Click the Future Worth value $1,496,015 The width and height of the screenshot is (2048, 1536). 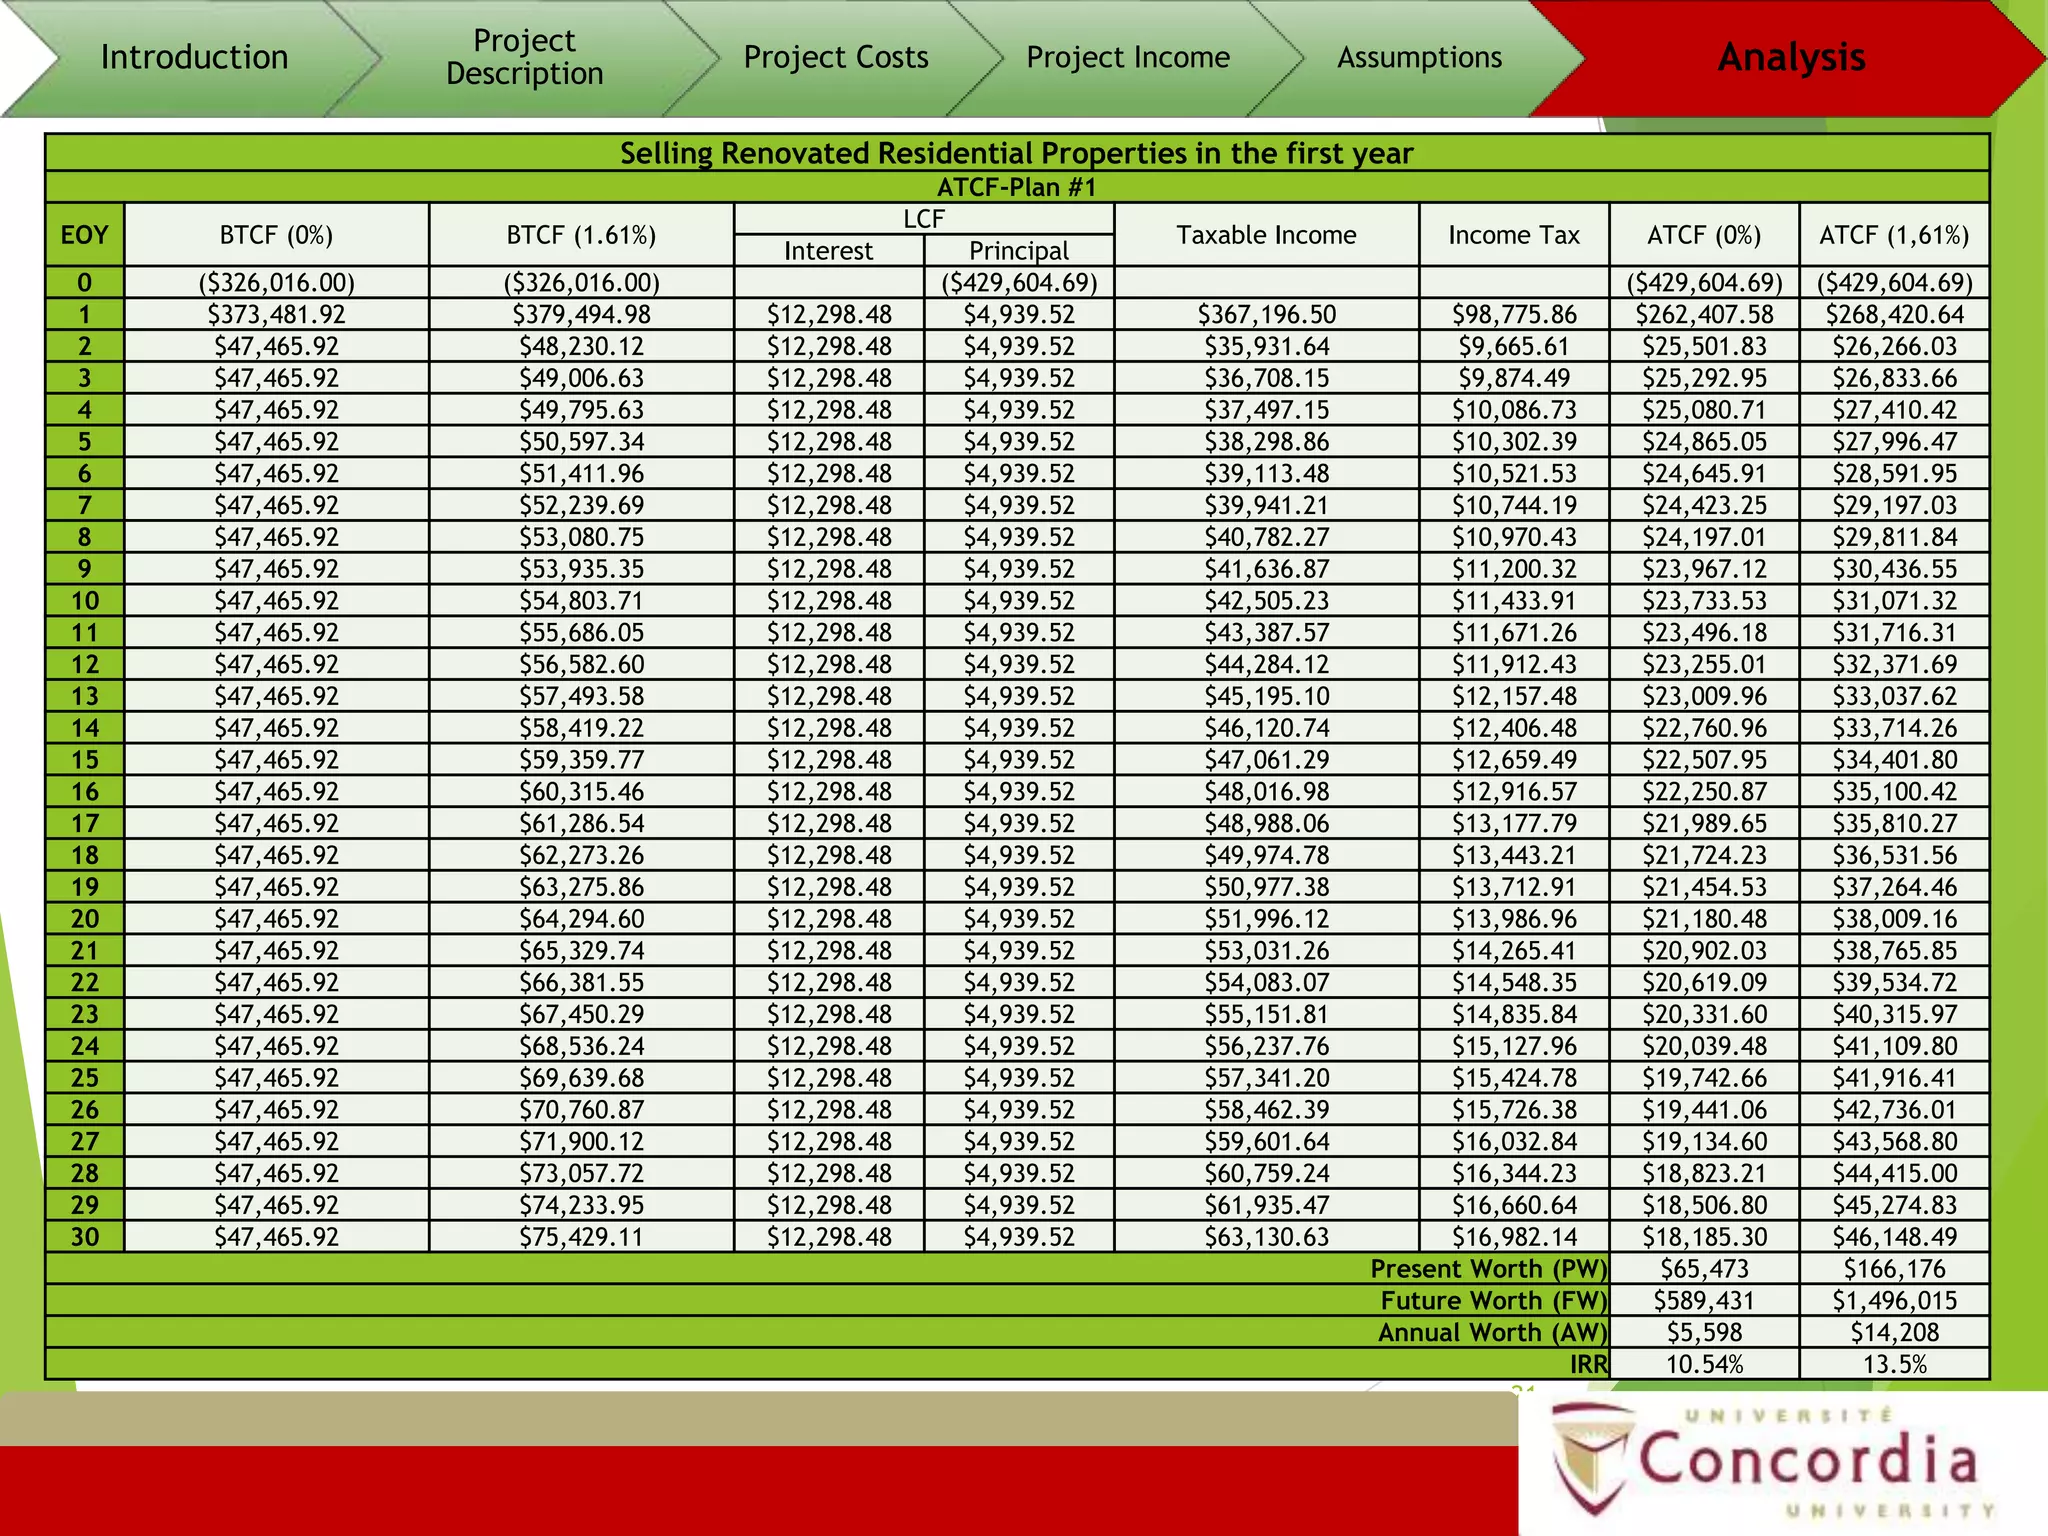click(1894, 1300)
